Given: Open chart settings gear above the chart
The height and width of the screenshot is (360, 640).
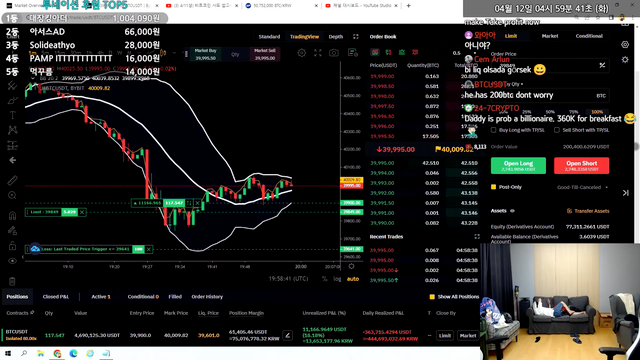Looking at the screenshot, I should pyautogui.click(x=302, y=53).
